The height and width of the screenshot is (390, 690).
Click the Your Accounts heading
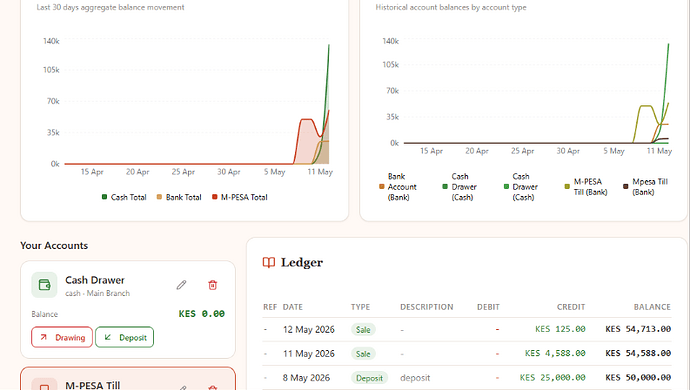[54, 246]
